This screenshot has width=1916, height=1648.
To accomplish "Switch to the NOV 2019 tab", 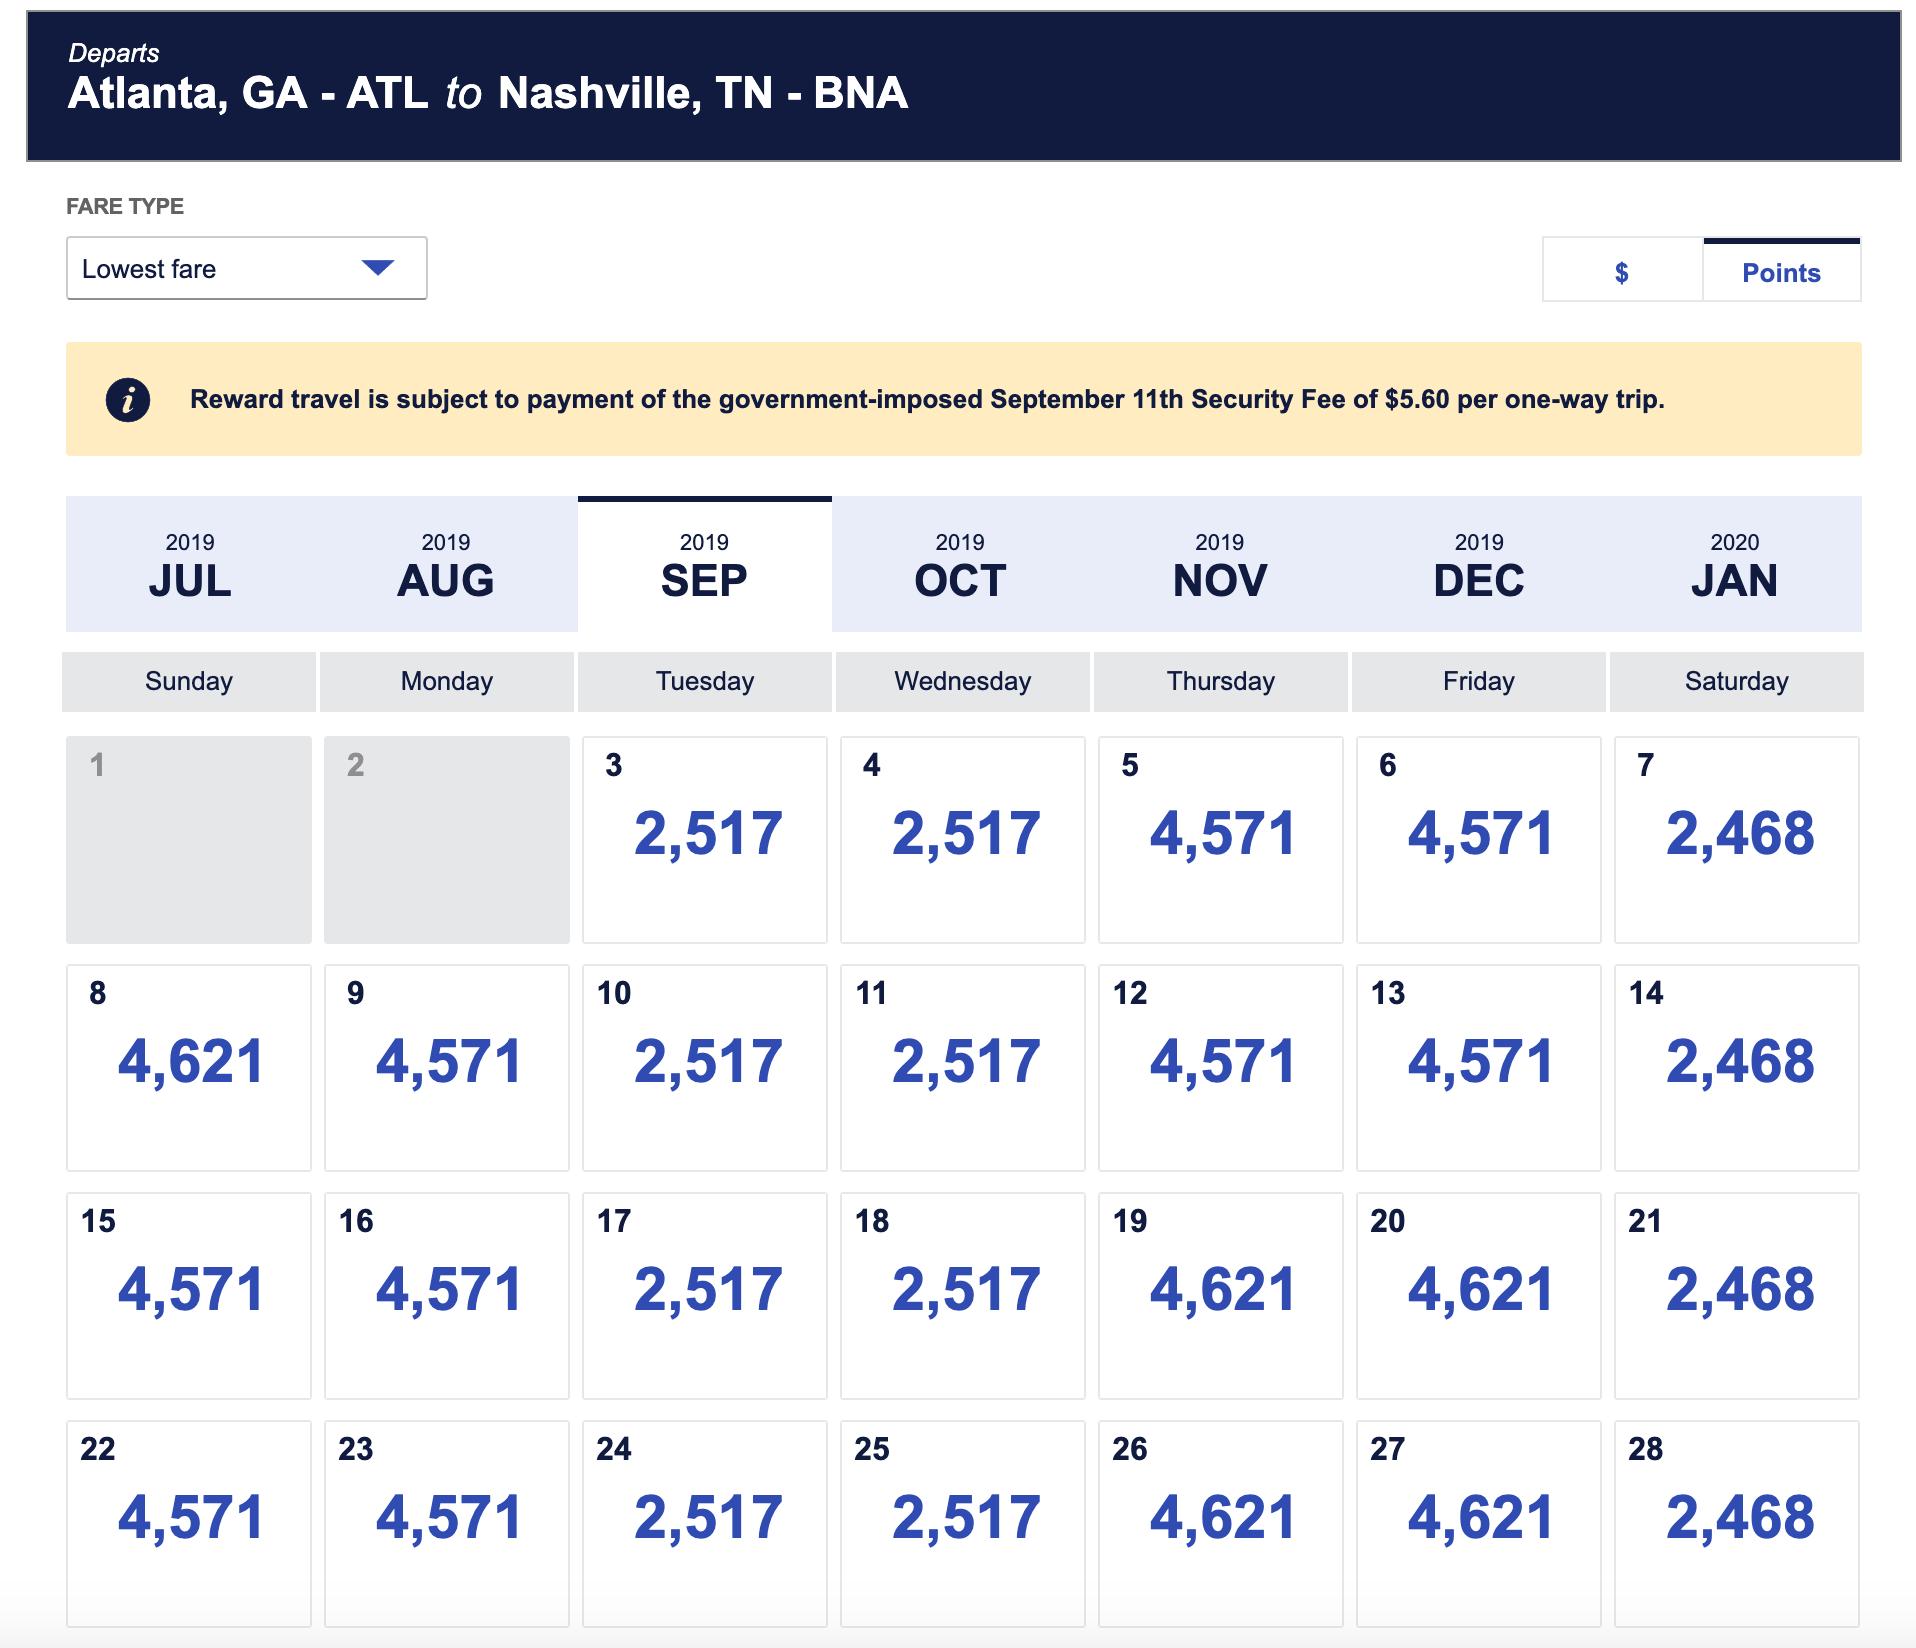I will (x=1219, y=566).
